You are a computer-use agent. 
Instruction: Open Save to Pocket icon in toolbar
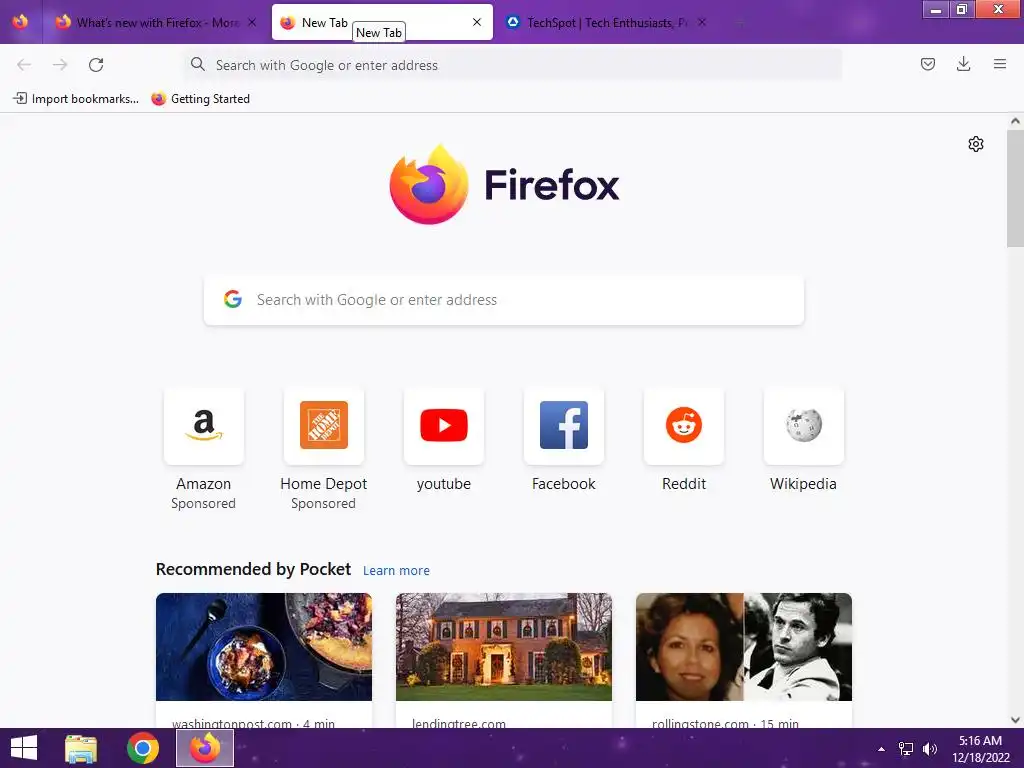click(928, 64)
